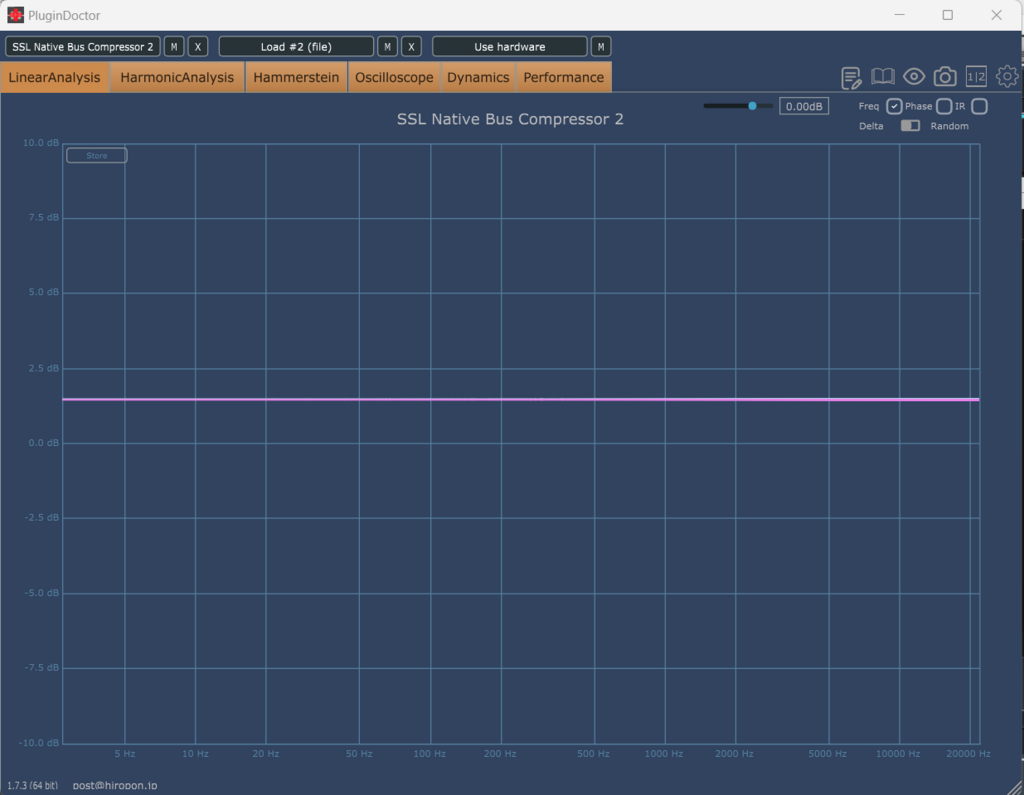This screenshot has height=795, width=1024.
Task: Switch to the Hammerstein tab
Action: click(296, 77)
